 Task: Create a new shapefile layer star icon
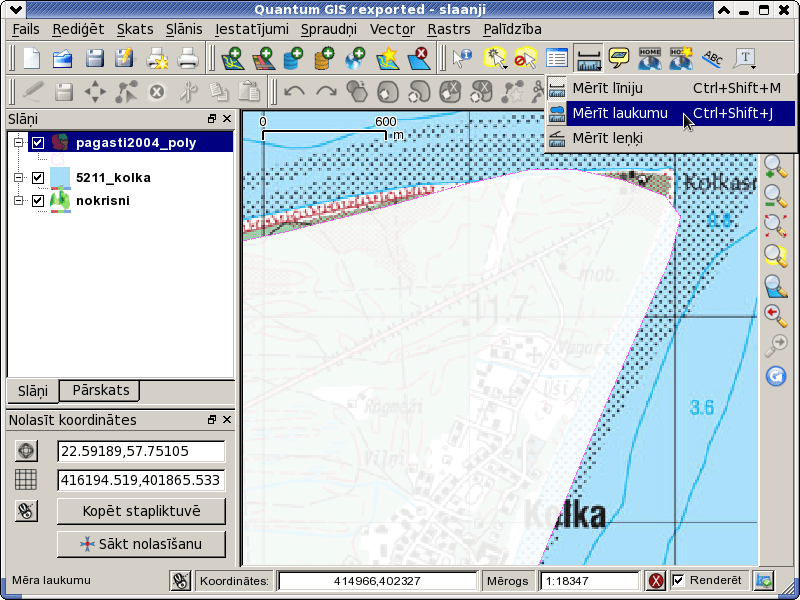pyautogui.click(x=387, y=58)
